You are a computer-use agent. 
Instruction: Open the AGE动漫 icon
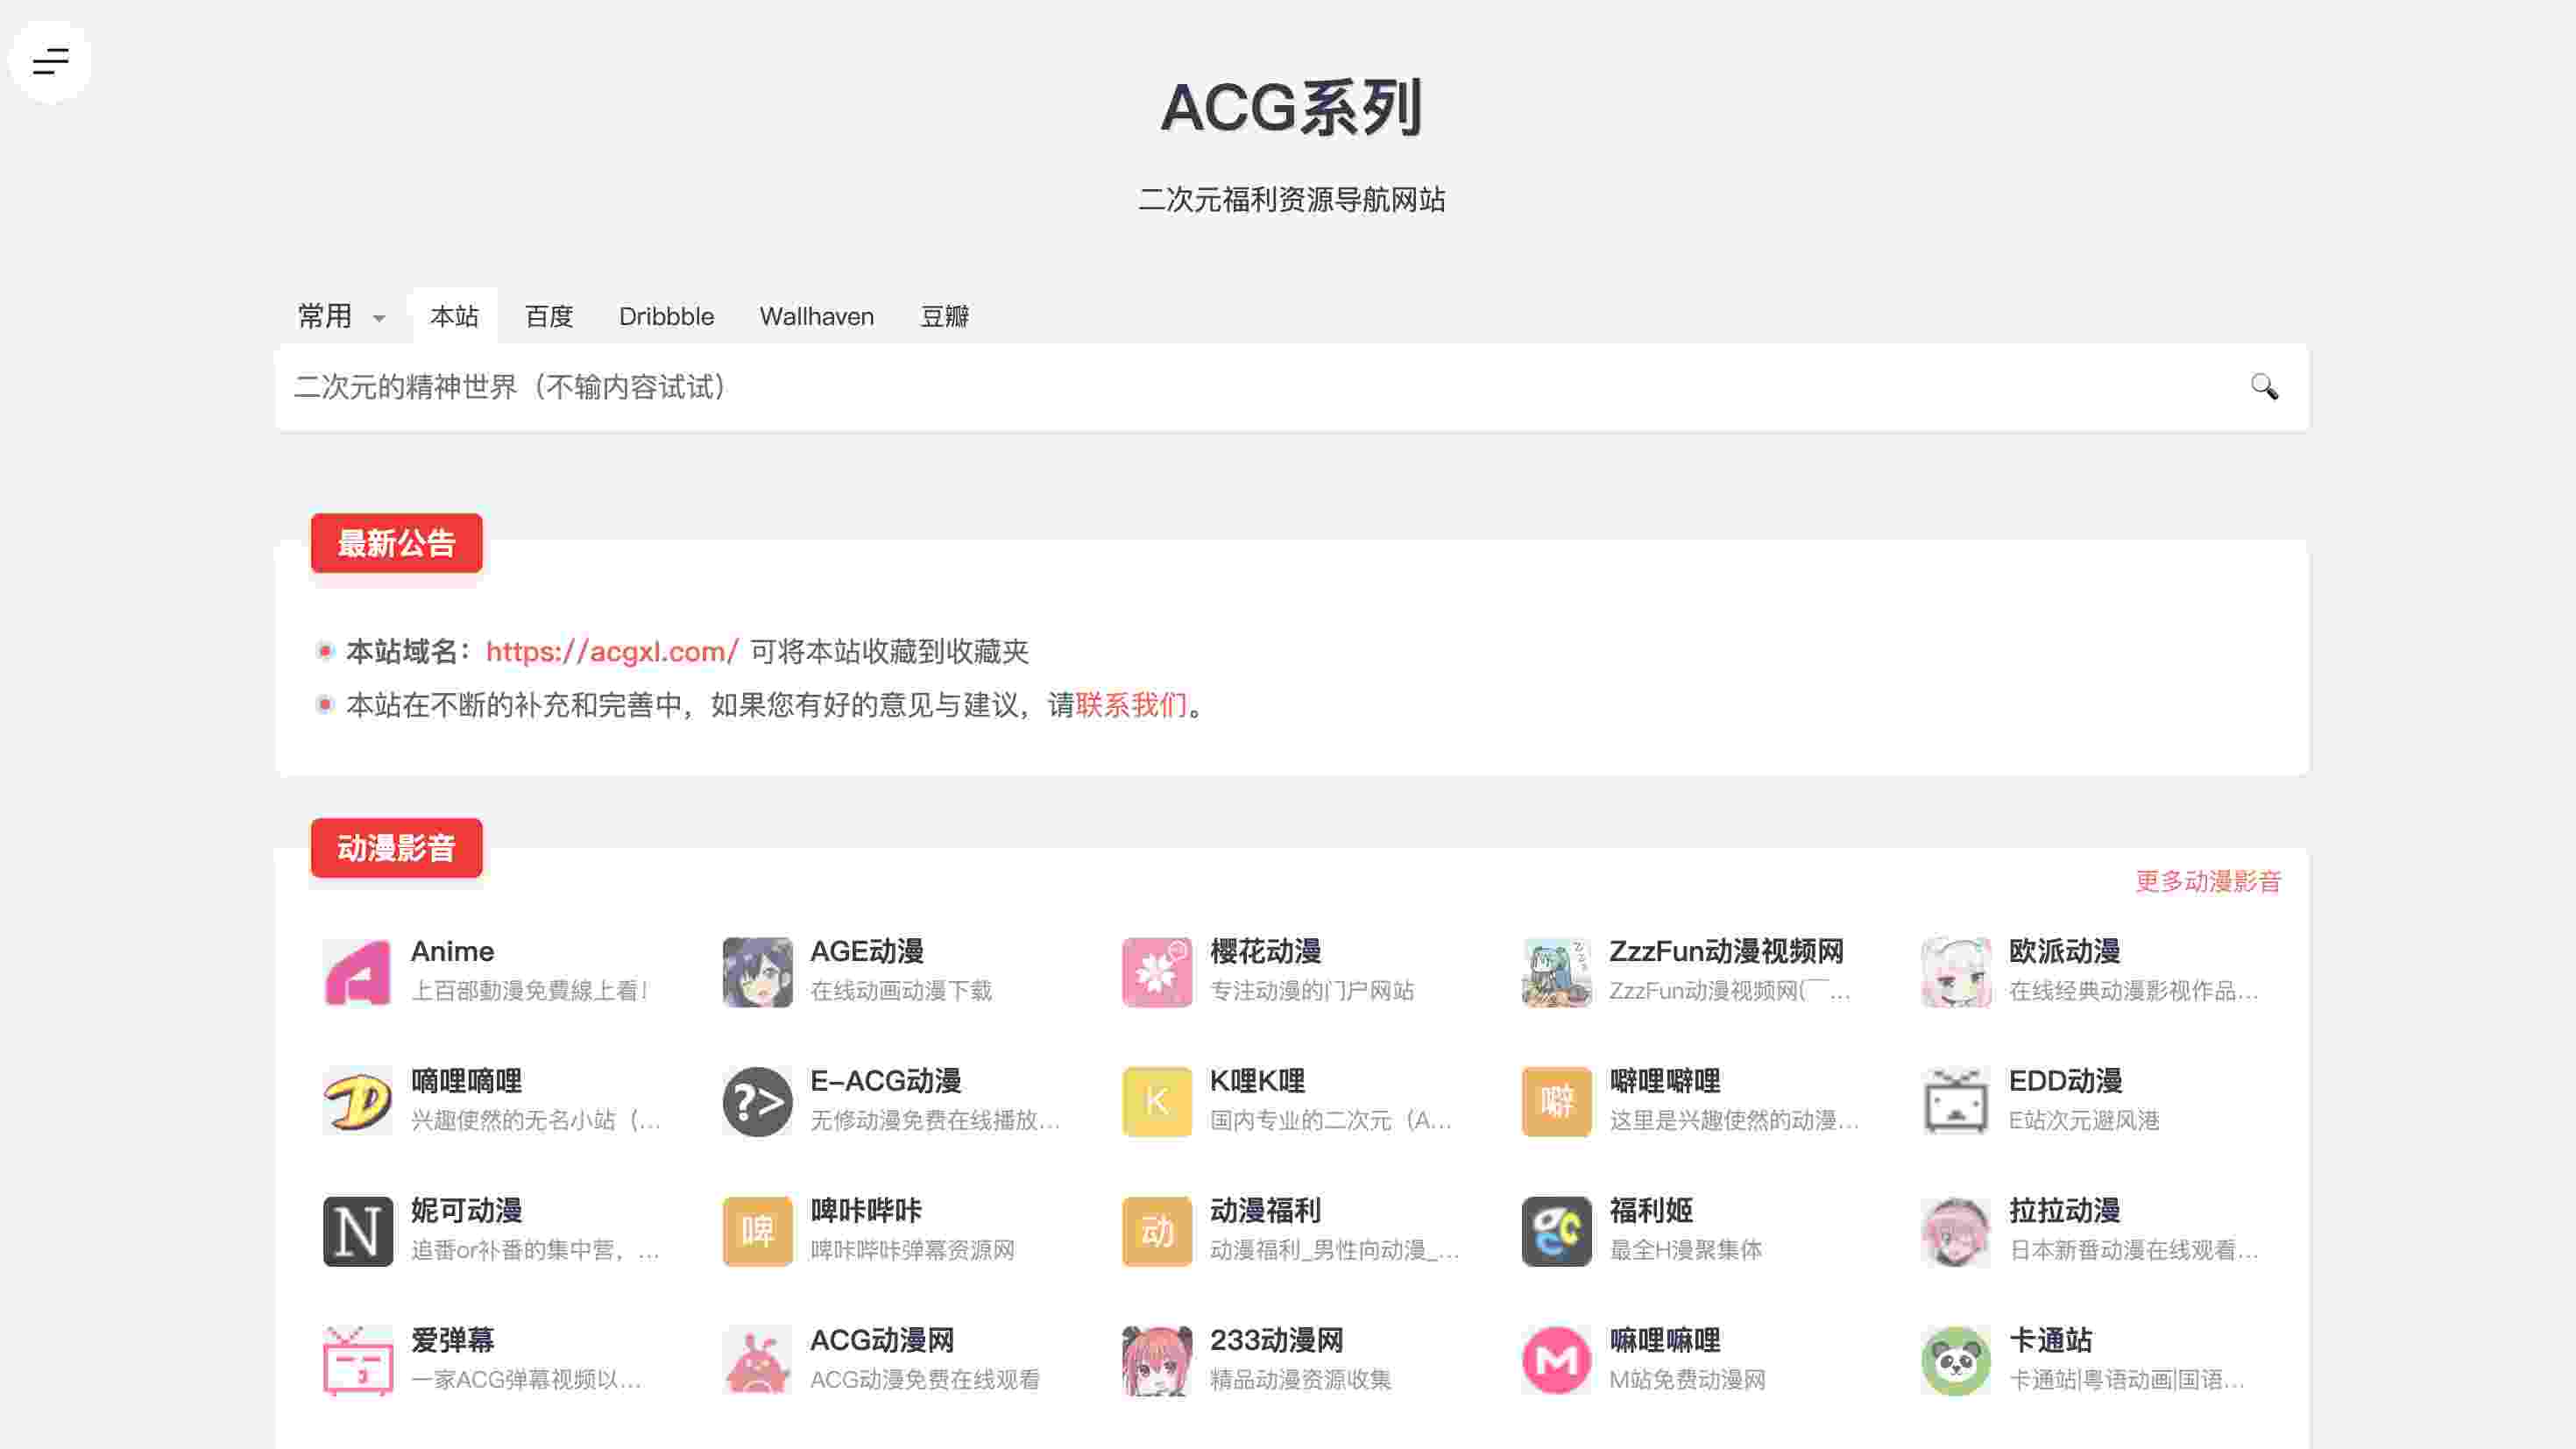pos(757,972)
